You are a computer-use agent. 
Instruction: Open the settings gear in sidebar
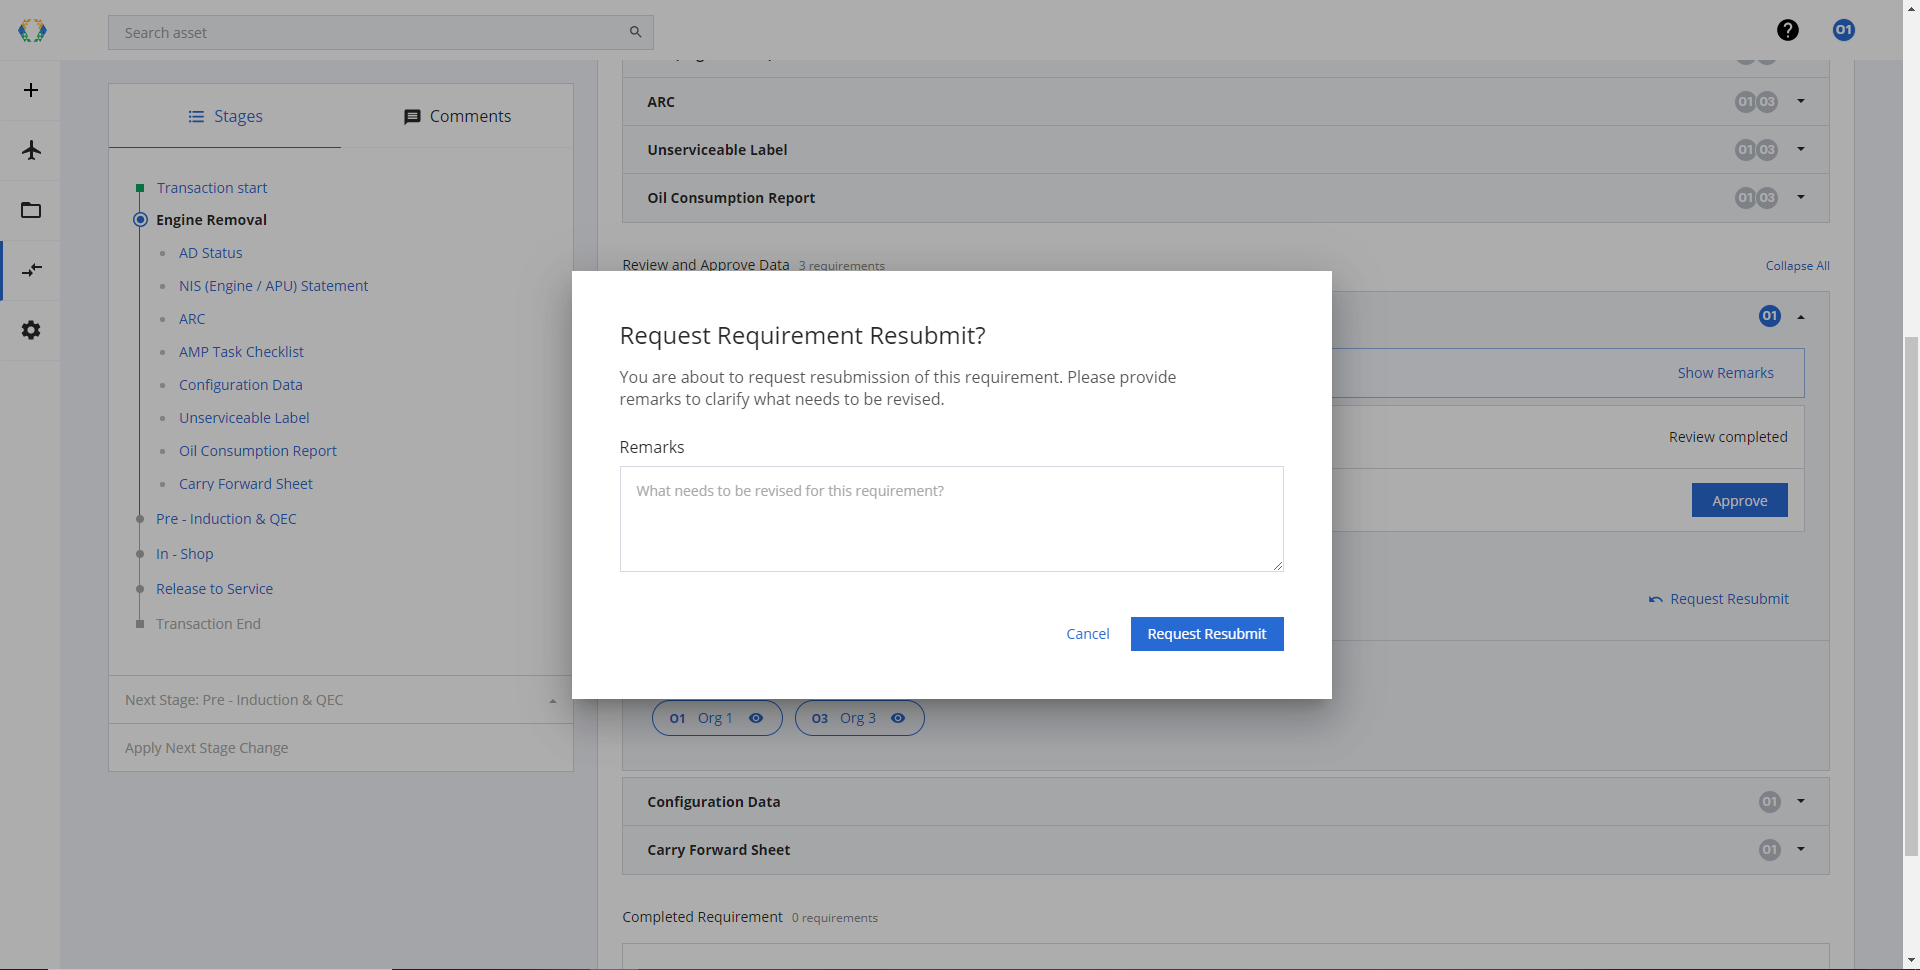[31, 330]
